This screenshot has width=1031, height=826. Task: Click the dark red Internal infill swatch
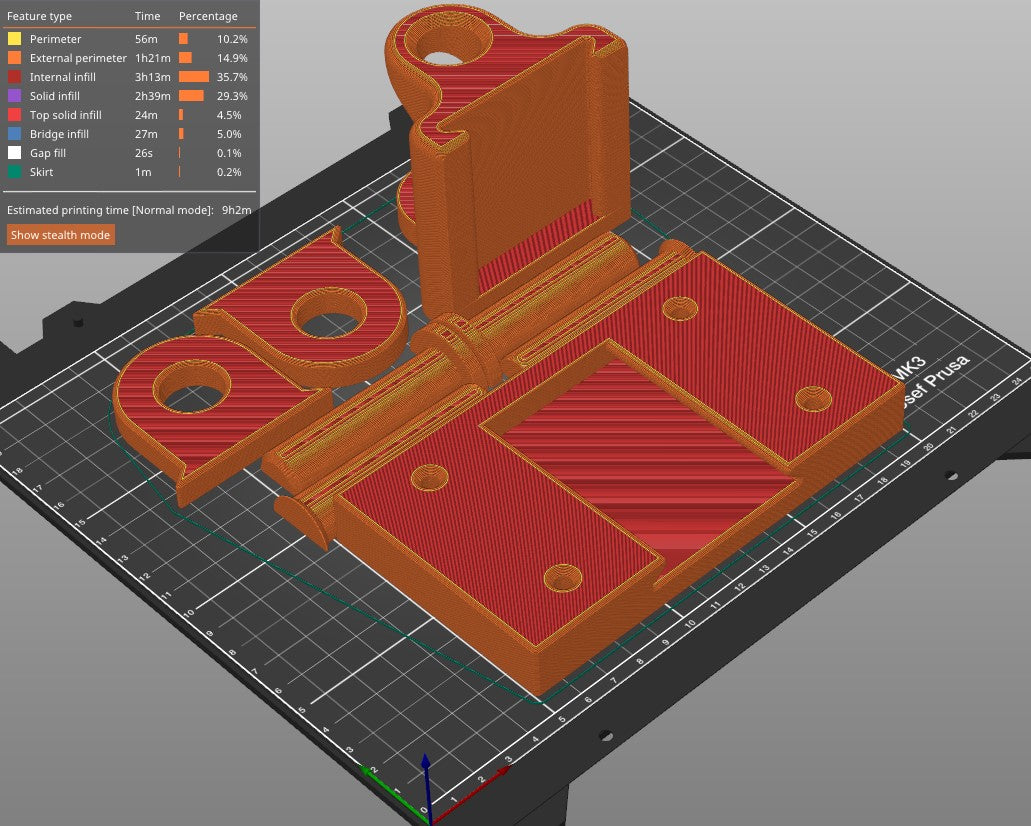click(14, 77)
